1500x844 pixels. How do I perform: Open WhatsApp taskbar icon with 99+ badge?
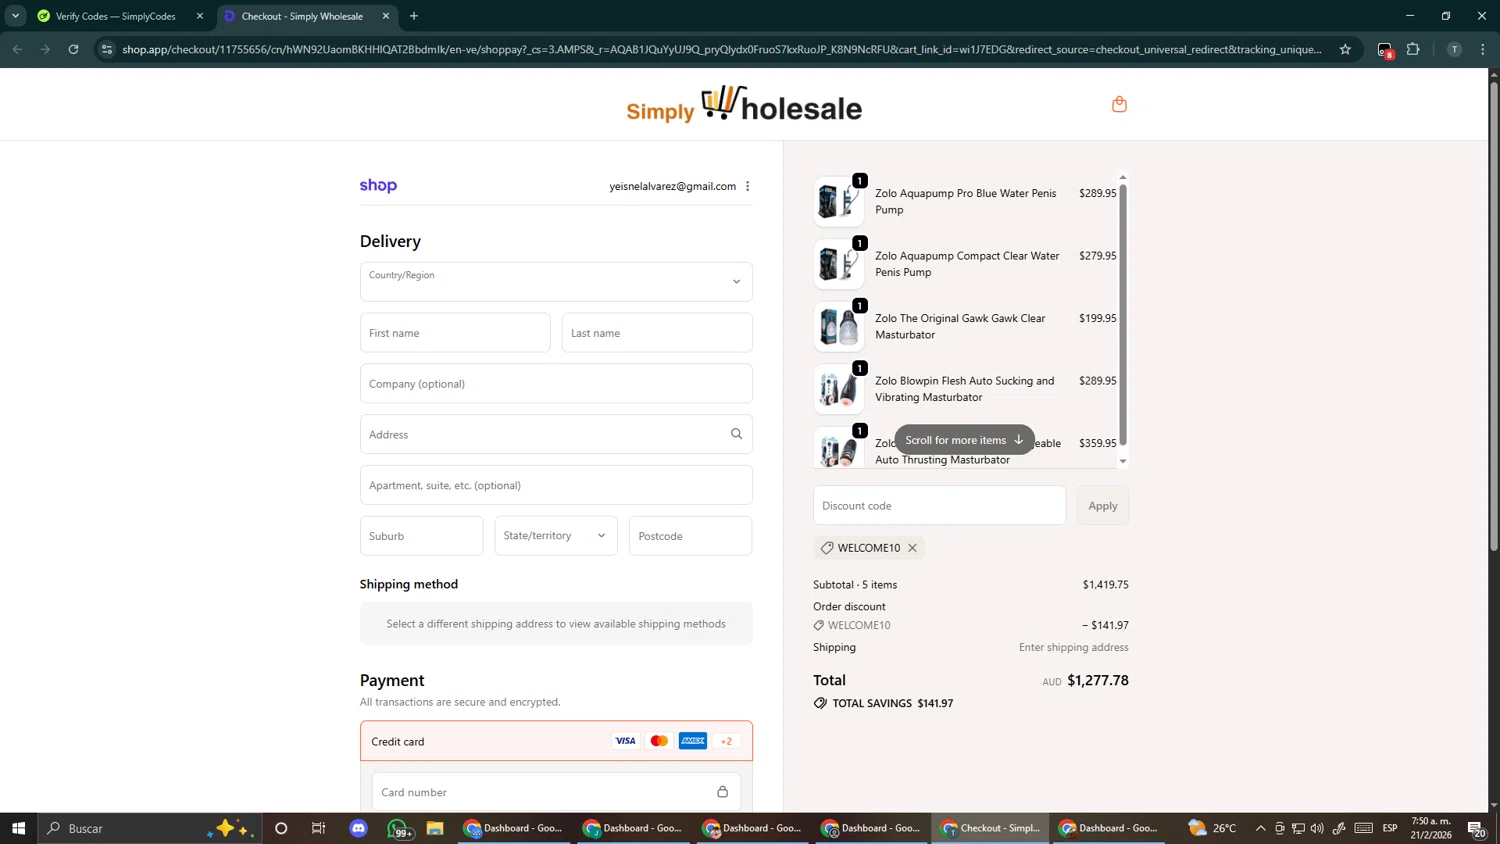pyautogui.click(x=398, y=828)
